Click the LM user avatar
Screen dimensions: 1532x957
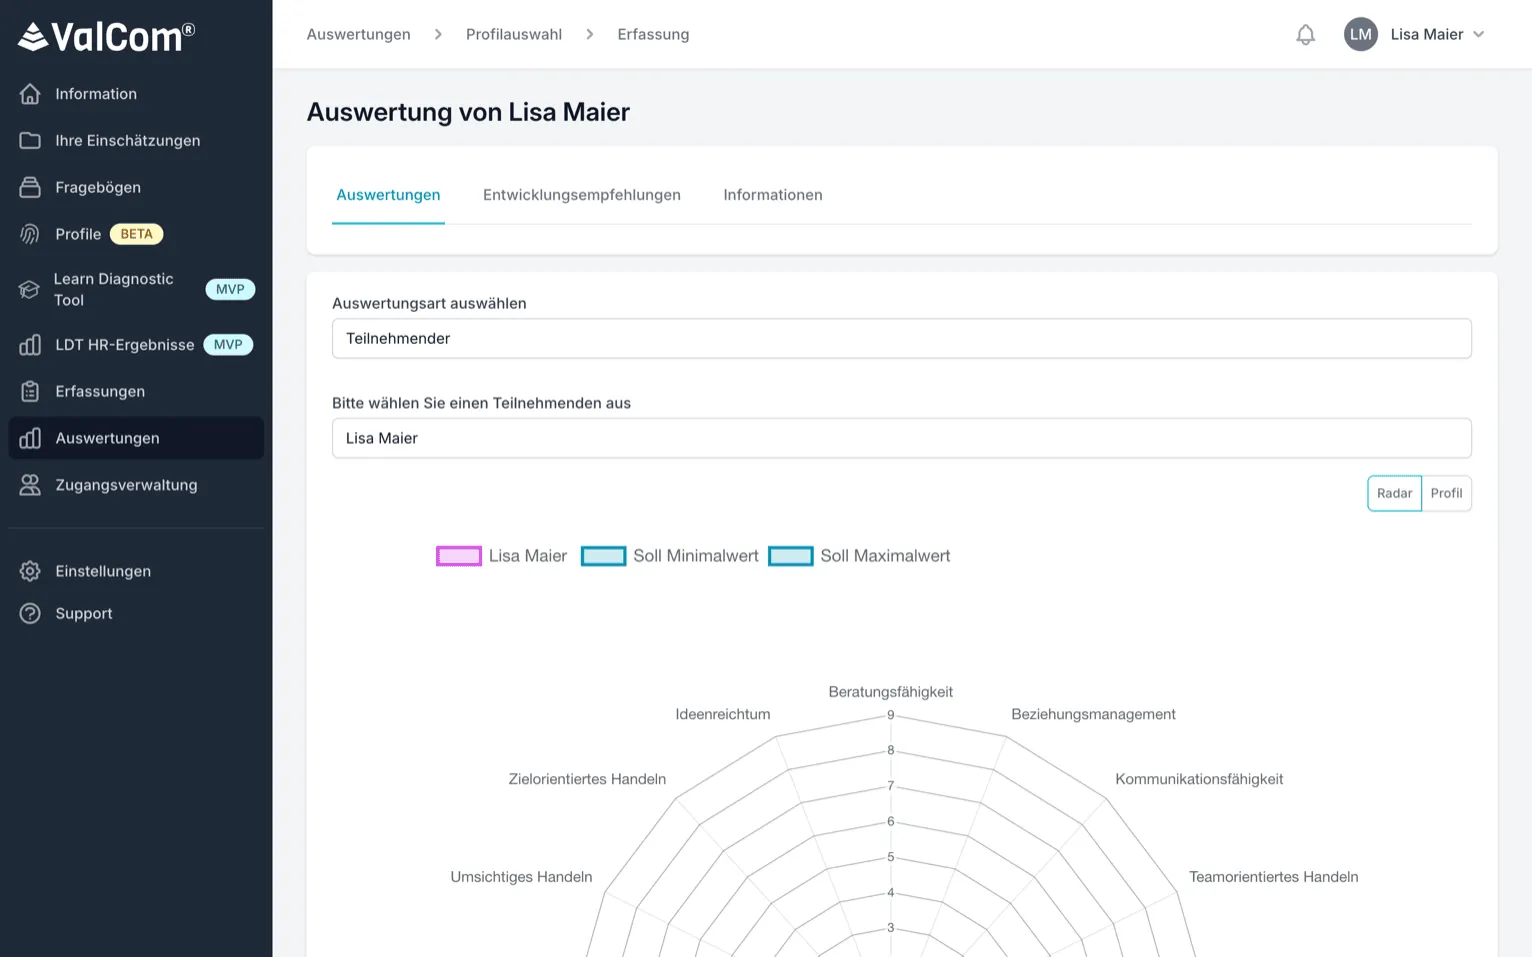1361,34
